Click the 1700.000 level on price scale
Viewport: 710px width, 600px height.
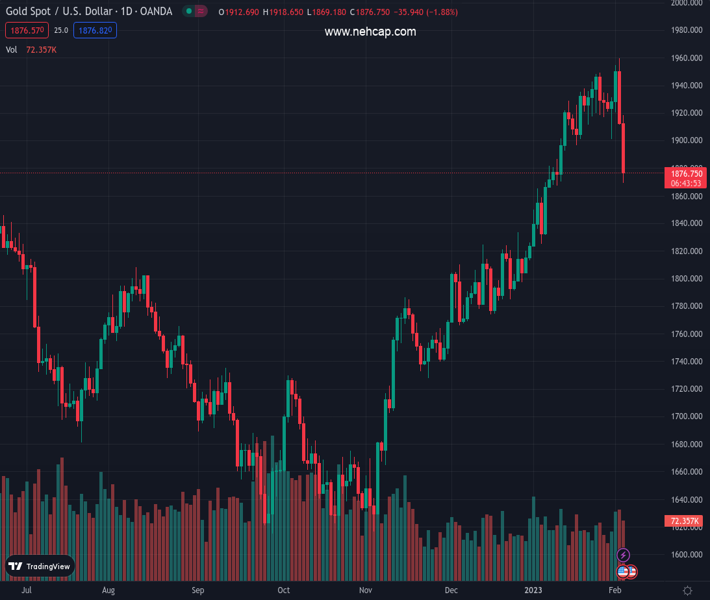point(686,417)
